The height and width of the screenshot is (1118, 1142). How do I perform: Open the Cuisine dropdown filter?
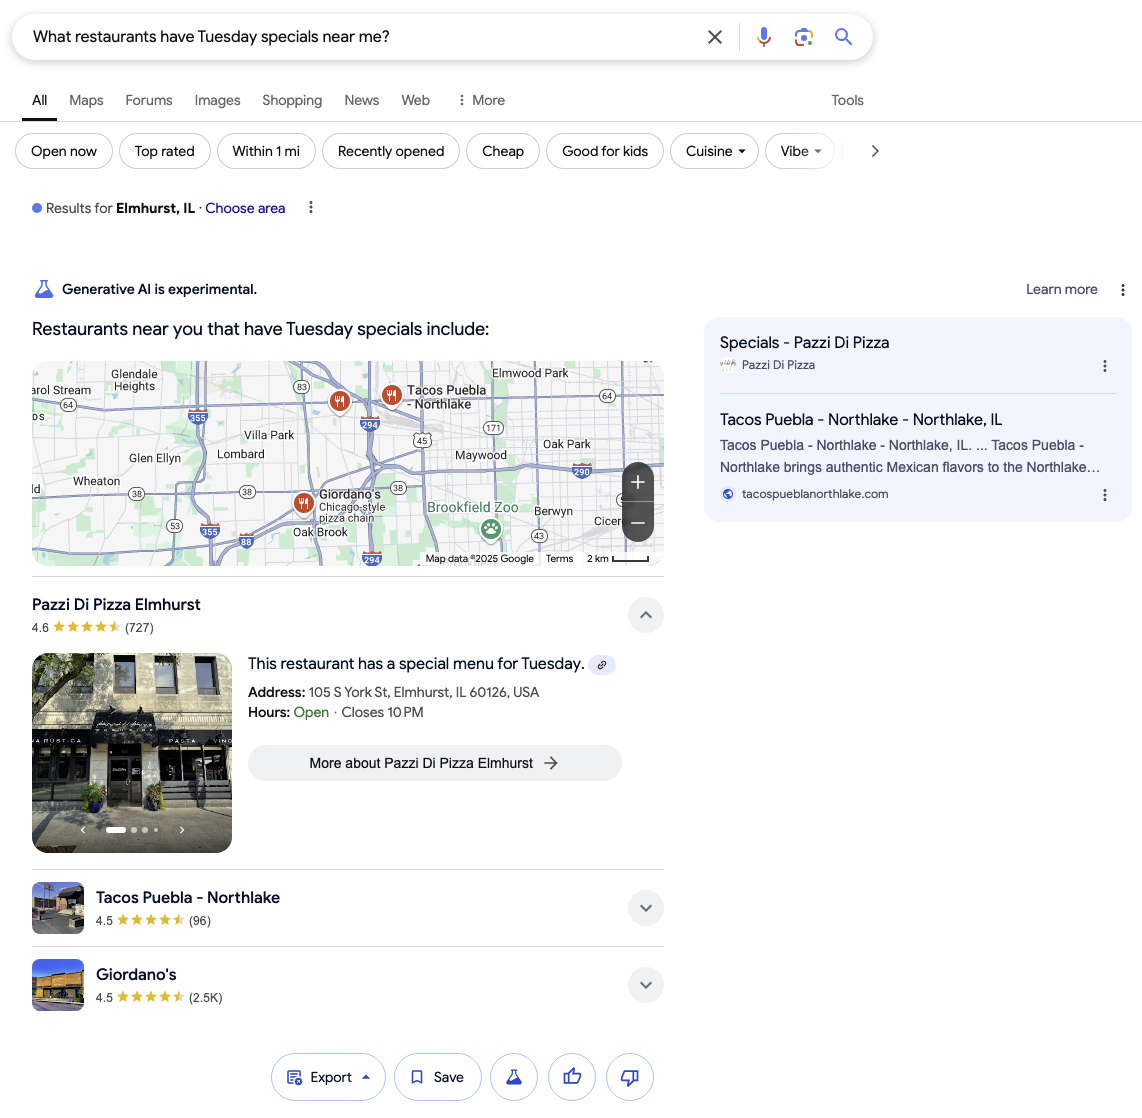click(714, 151)
